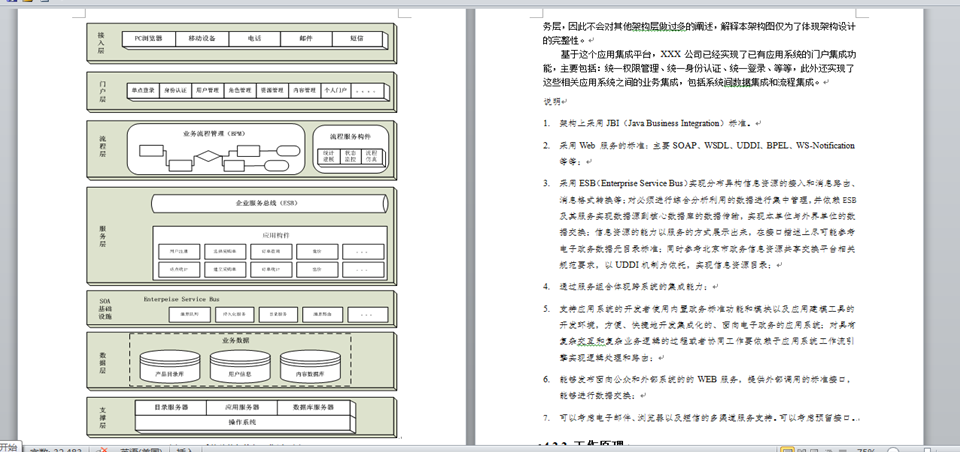The width and height of the screenshot is (960, 452).
Task: Click the line starting 能够发布面向公众和外部系统
Action: (x=707, y=380)
